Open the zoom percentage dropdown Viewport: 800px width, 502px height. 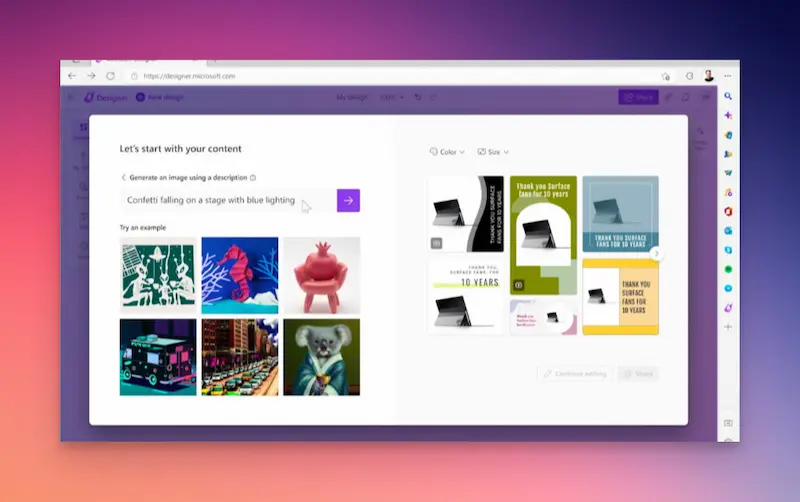392,97
